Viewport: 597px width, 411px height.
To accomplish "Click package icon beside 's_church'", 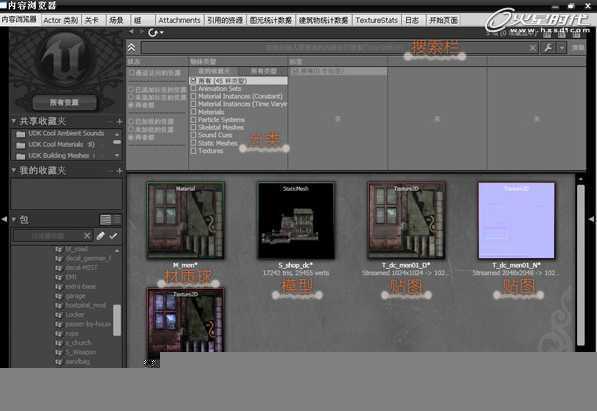I will point(59,343).
